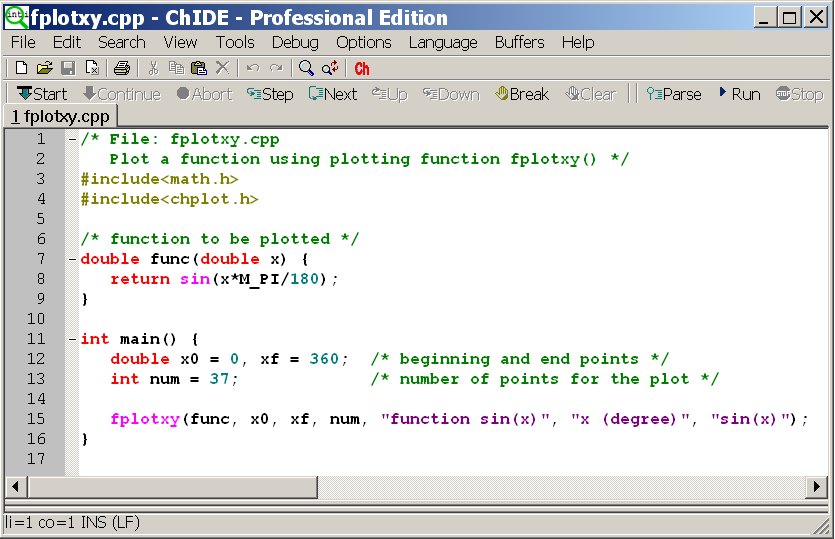Viewport: 835px width, 539px height.
Task: Cut selection with the scissors icon
Action: pyautogui.click(x=153, y=68)
